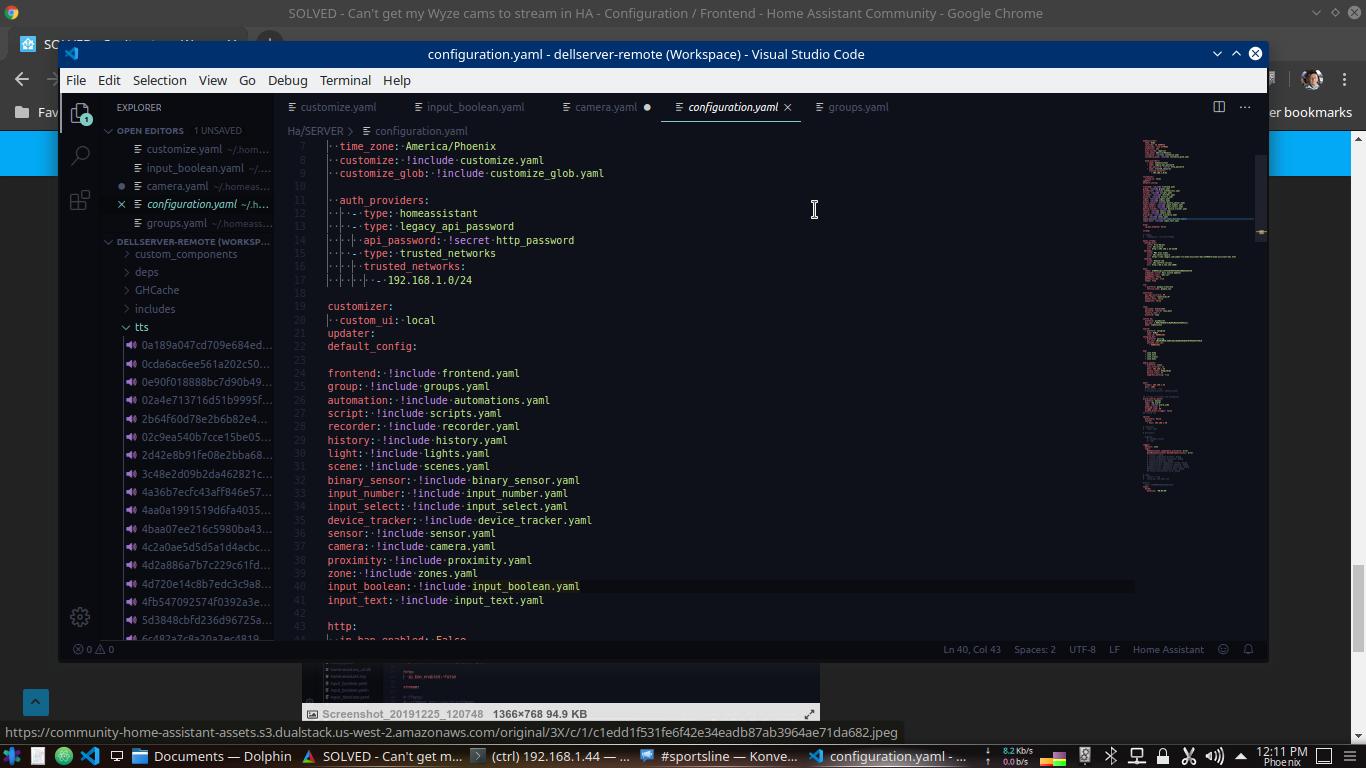Close configuration.yaml in Open Editors list
The width and height of the screenshot is (1366, 768).
(122, 204)
